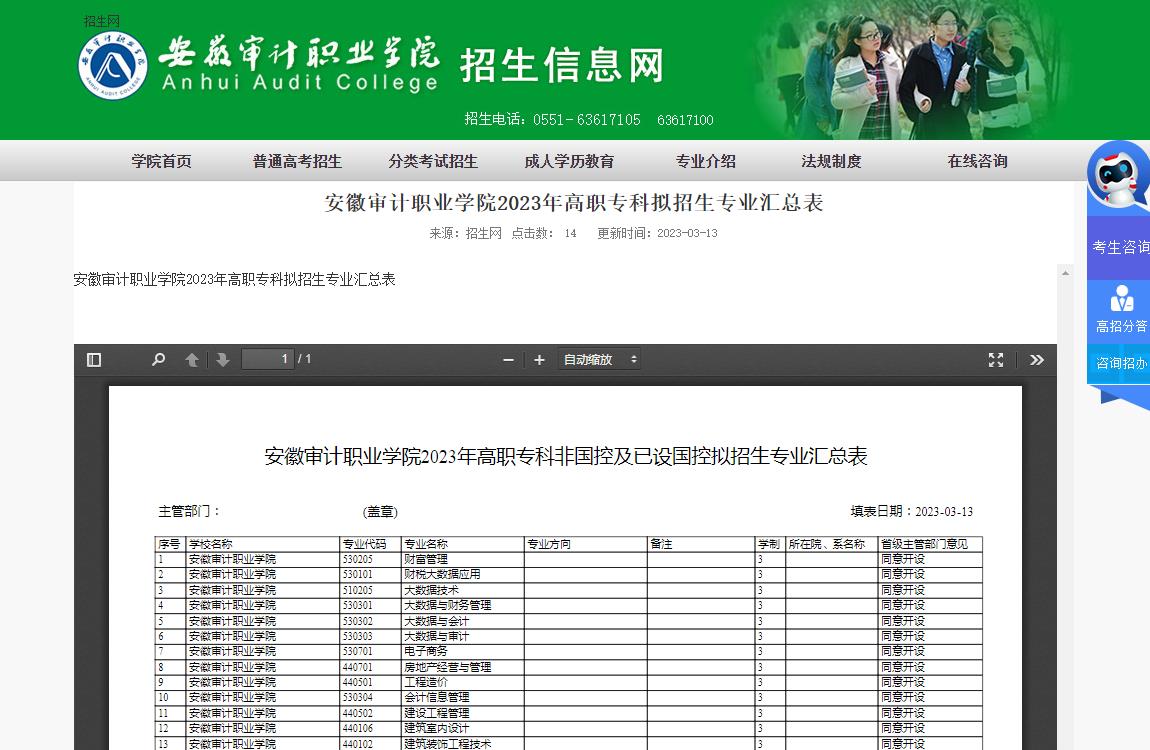The width and height of the screenshot is (1150, 750).
Task: Open the 分类考试招生 menu item
Action: [433, 161]
